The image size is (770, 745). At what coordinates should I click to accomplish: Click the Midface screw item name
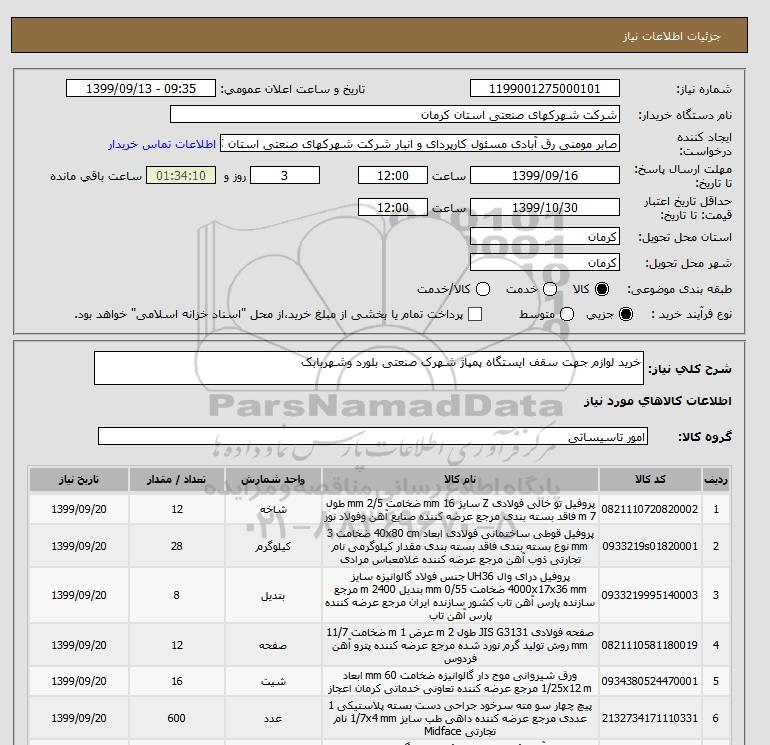(x=460, y=718)
